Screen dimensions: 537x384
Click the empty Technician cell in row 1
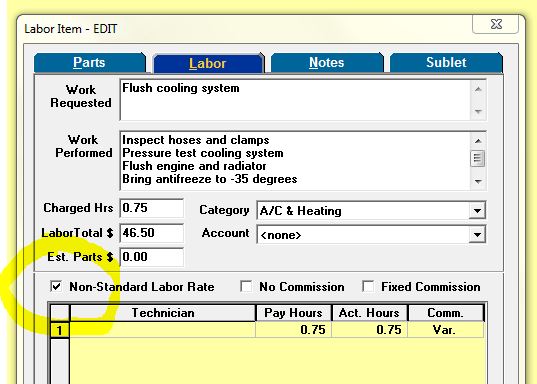pos(163,330)
